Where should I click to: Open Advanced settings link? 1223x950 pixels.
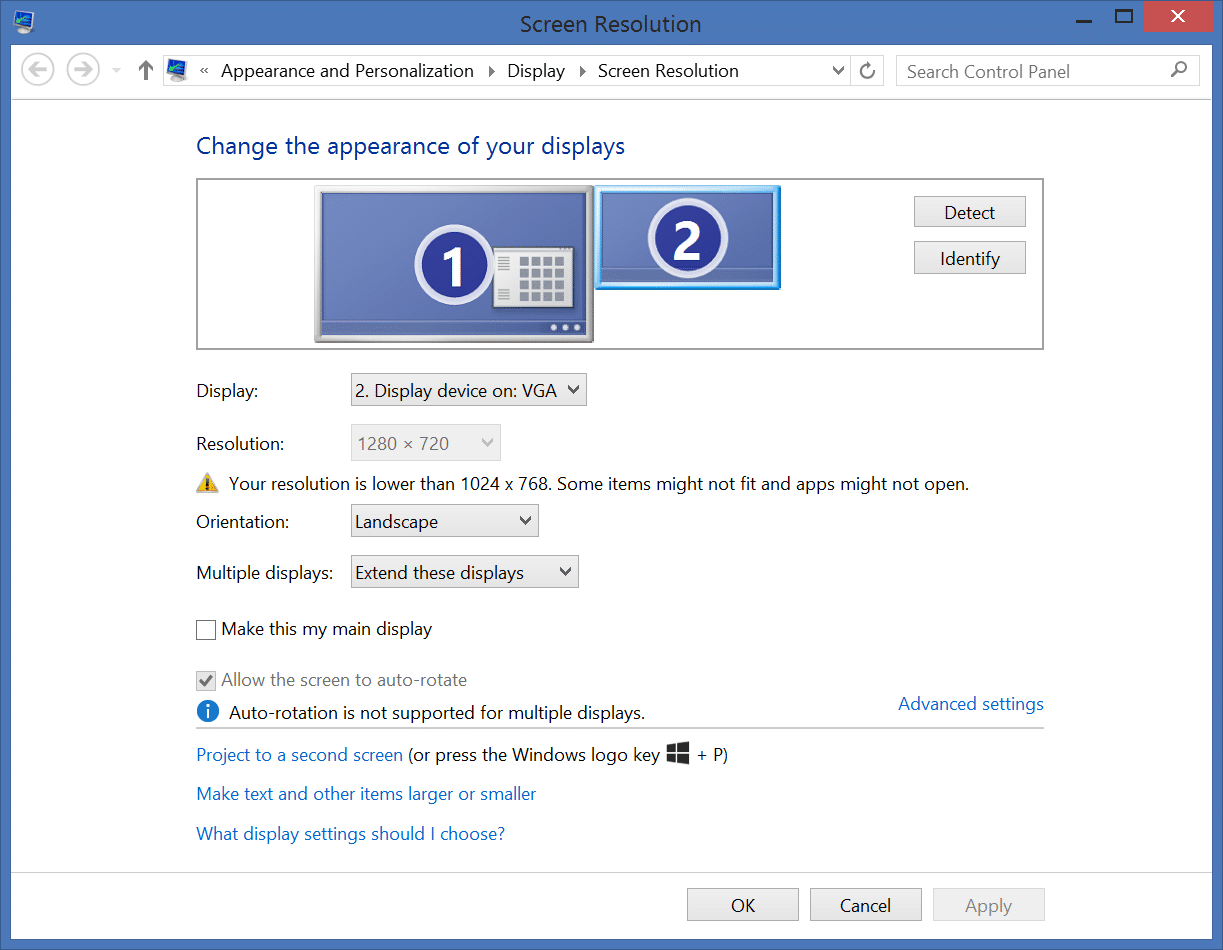click(970, 704)
